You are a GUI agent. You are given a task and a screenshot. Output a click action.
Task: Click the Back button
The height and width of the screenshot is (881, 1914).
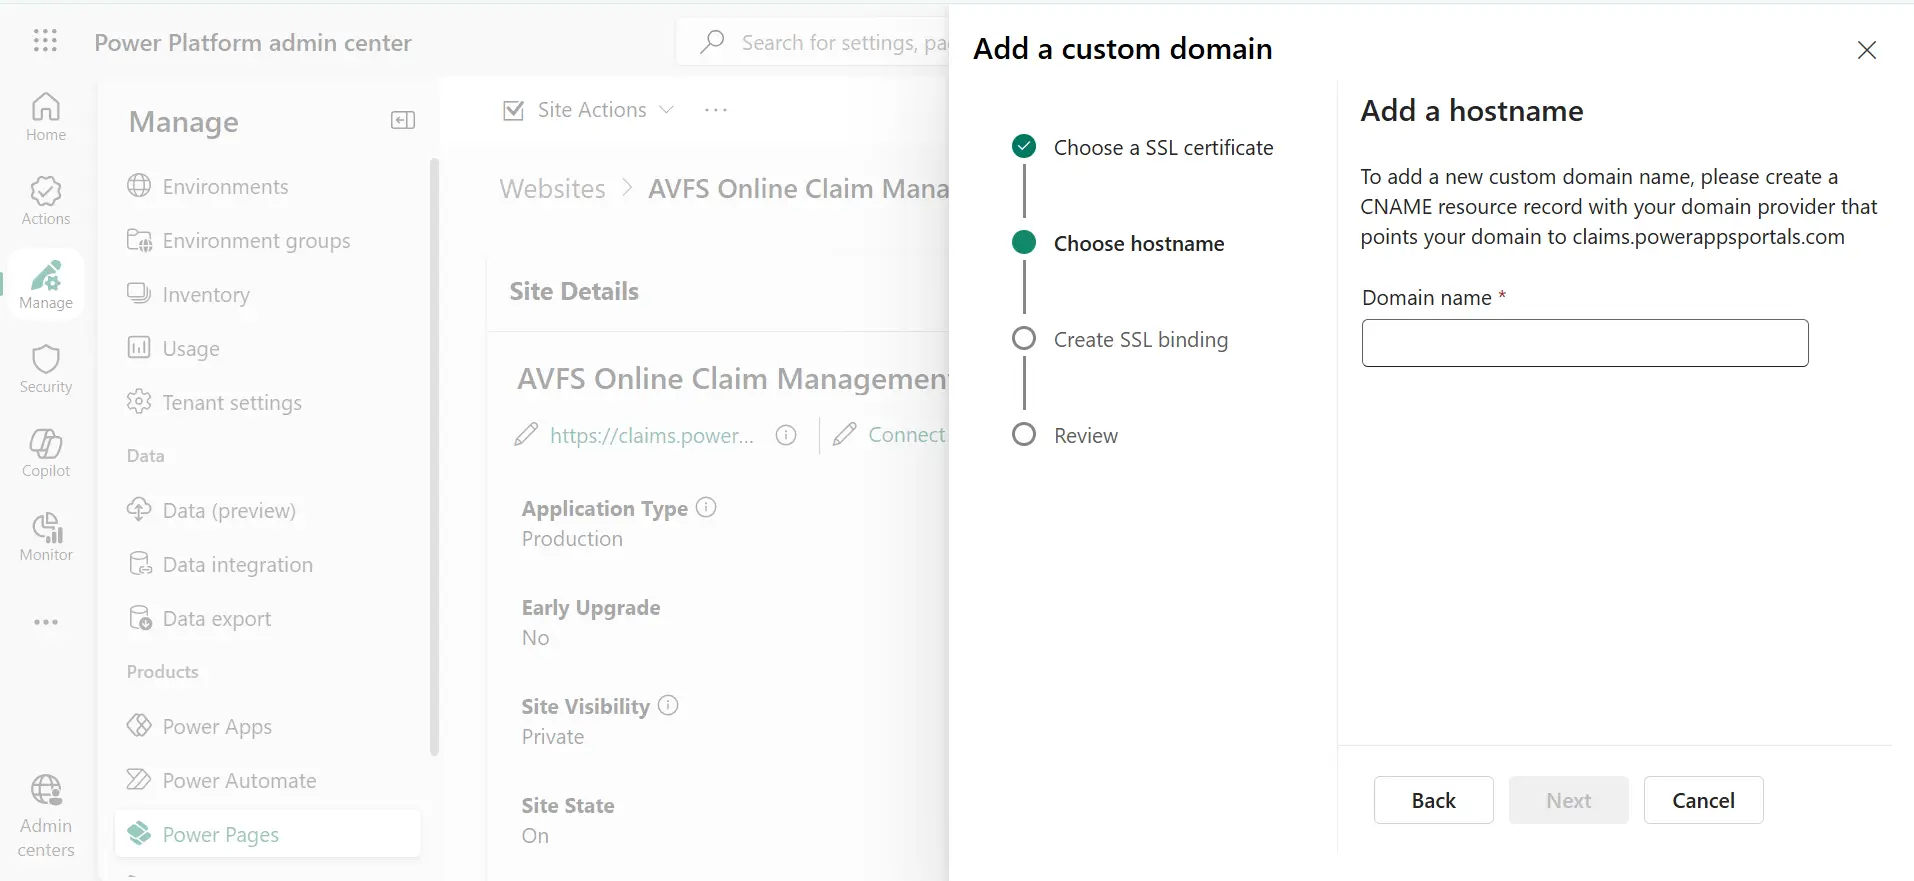pos(1433,800)
